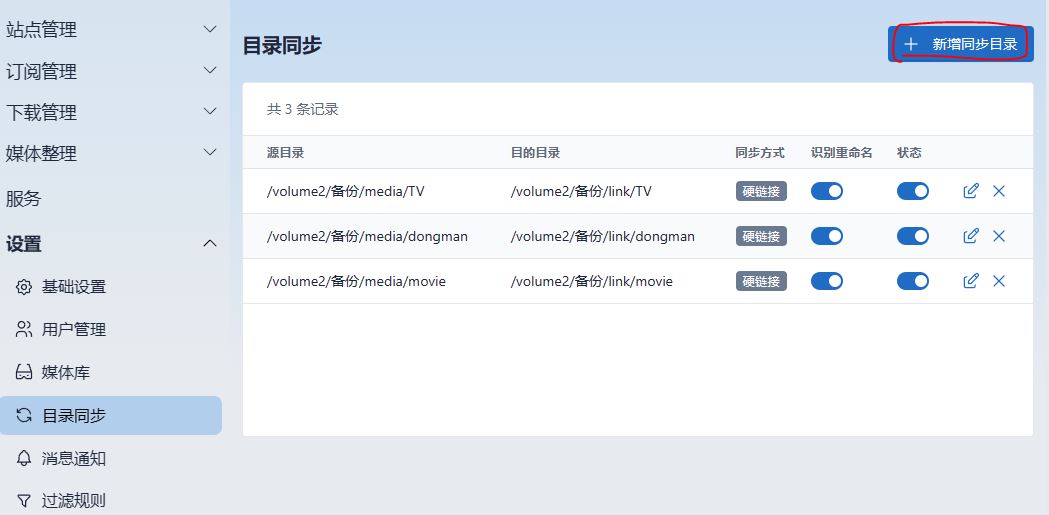The height and width of the screenshot is (515, 1049).
Task: Click edit icon for /volume2/备份/media/TV row
Action: pos(970,191)
